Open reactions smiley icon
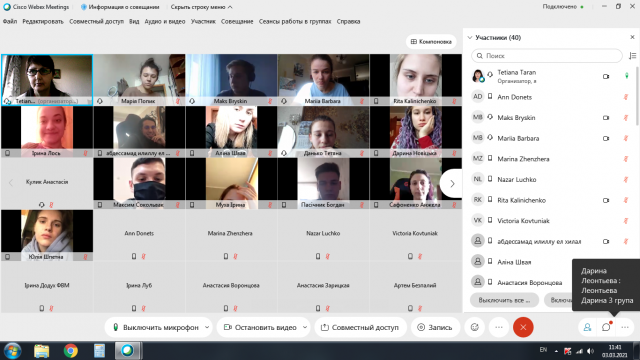Screen dimensions: 640x360 (x=475, y=327)
